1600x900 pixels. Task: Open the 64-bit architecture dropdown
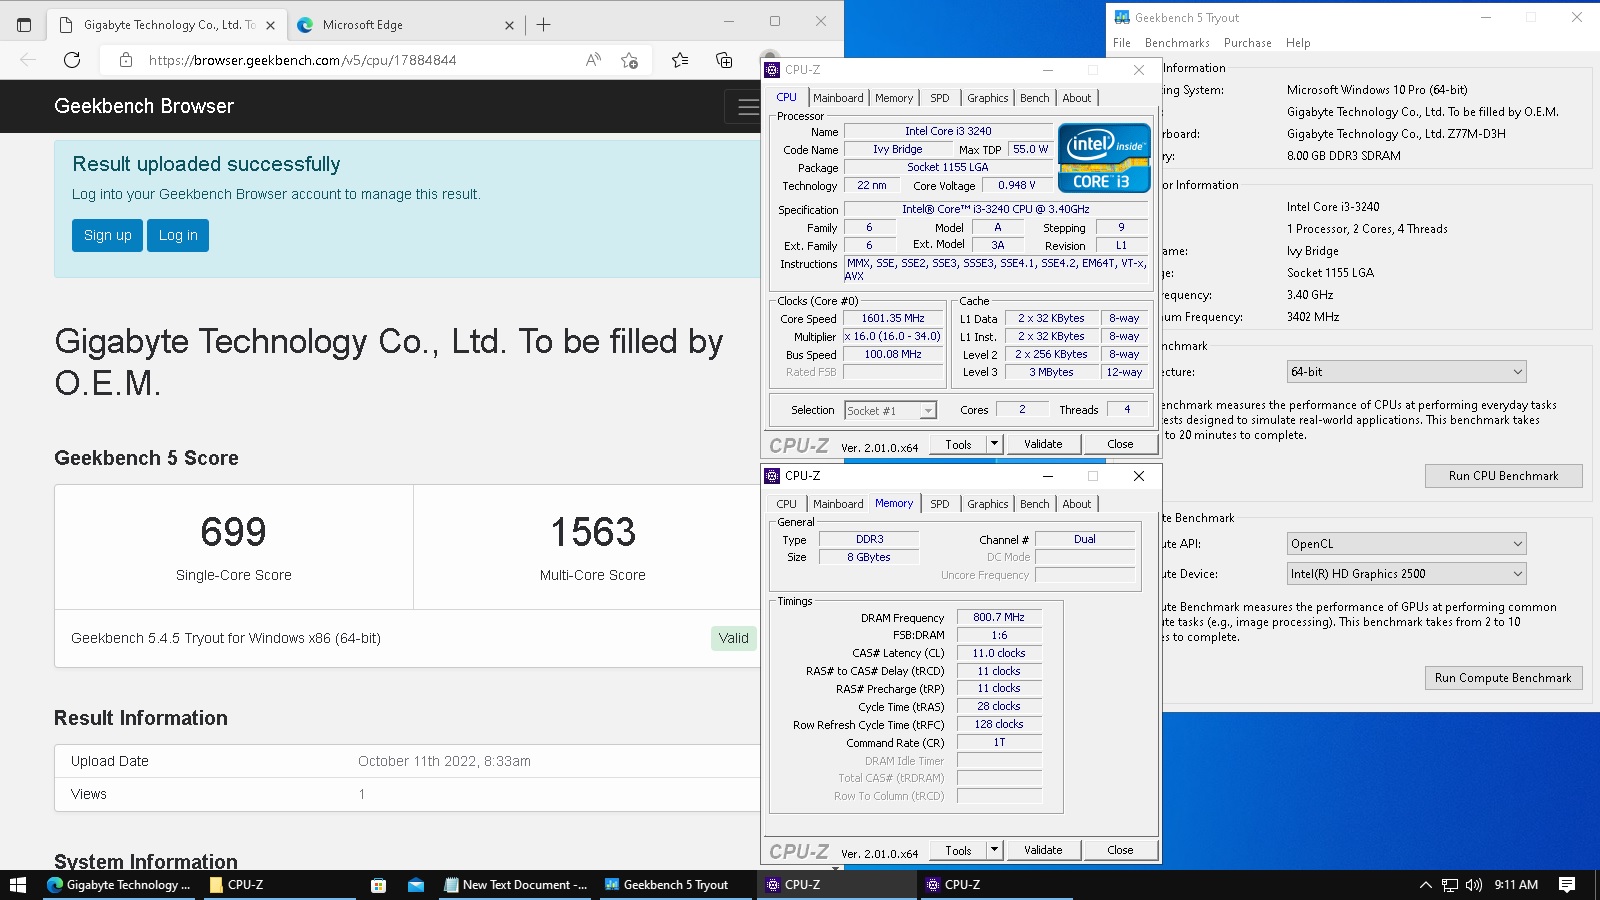pyautogui.click(x=1406, y=372)
